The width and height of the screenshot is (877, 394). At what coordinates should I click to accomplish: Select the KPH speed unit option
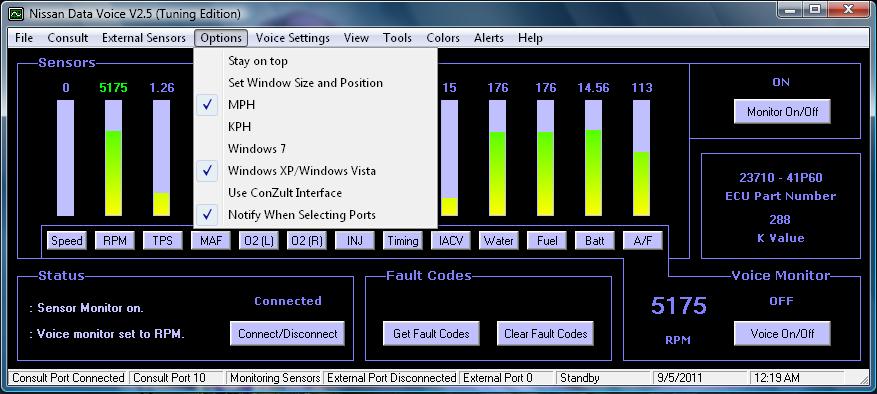tap(315, 127)
